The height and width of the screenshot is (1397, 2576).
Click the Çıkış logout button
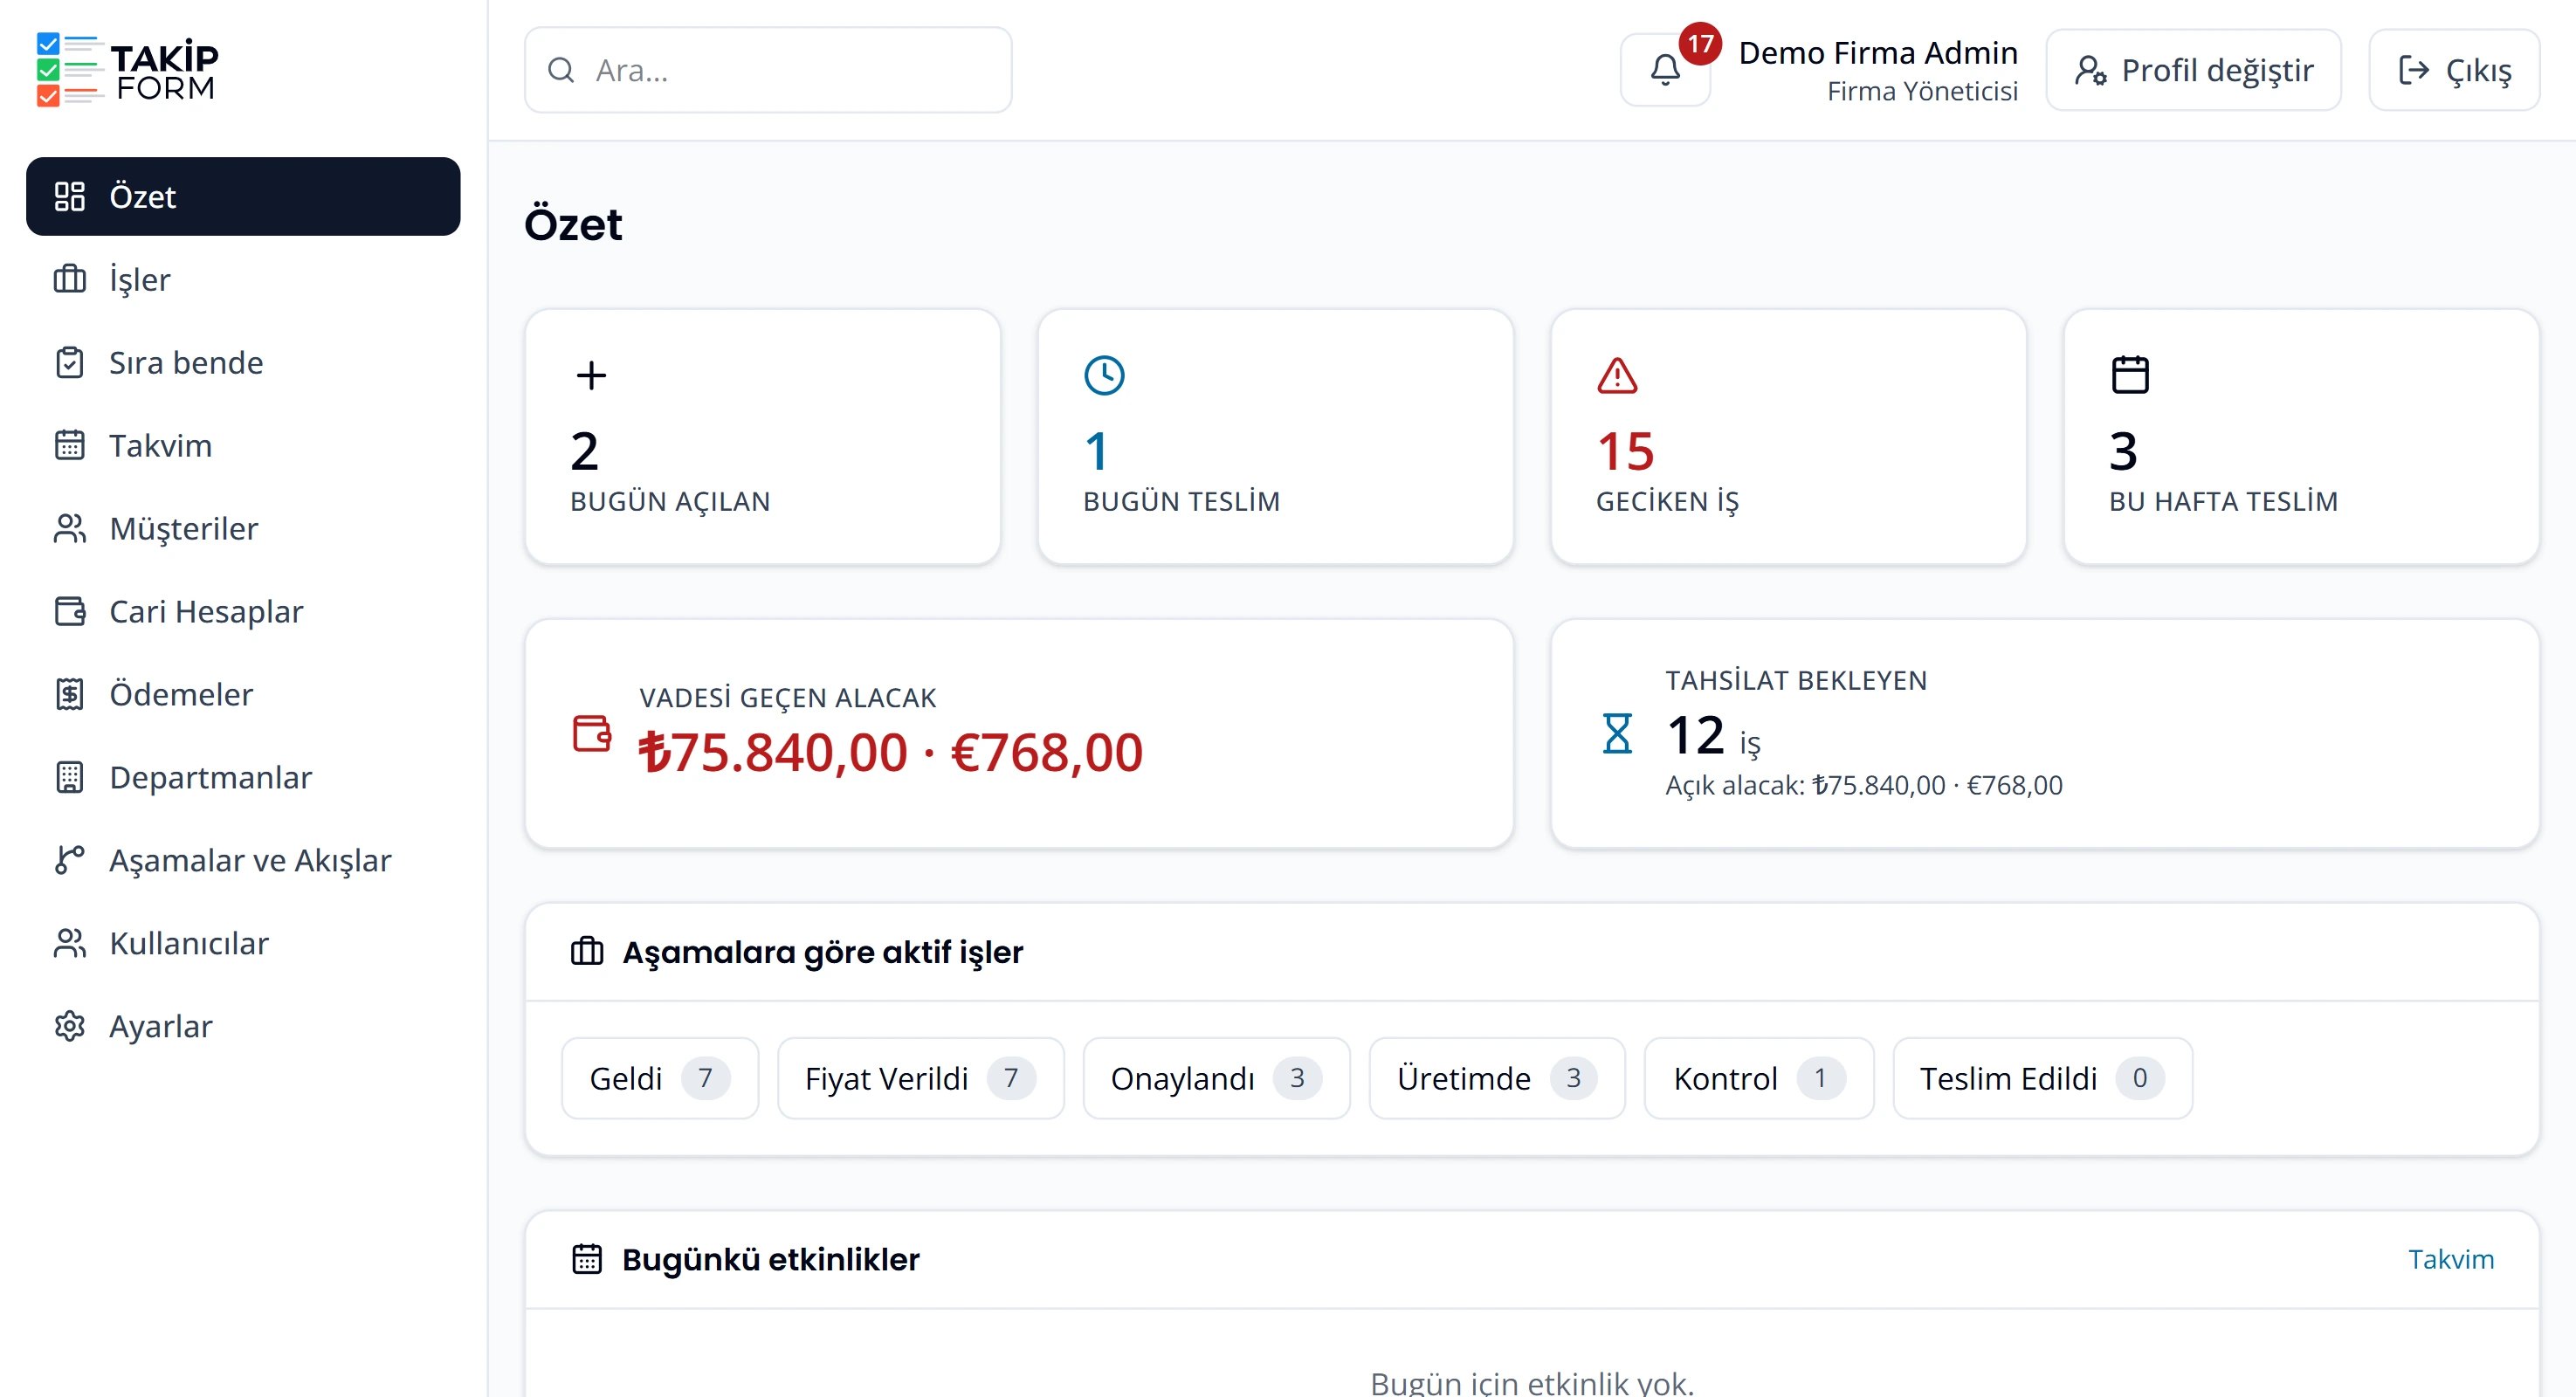tap(2454, 70)
